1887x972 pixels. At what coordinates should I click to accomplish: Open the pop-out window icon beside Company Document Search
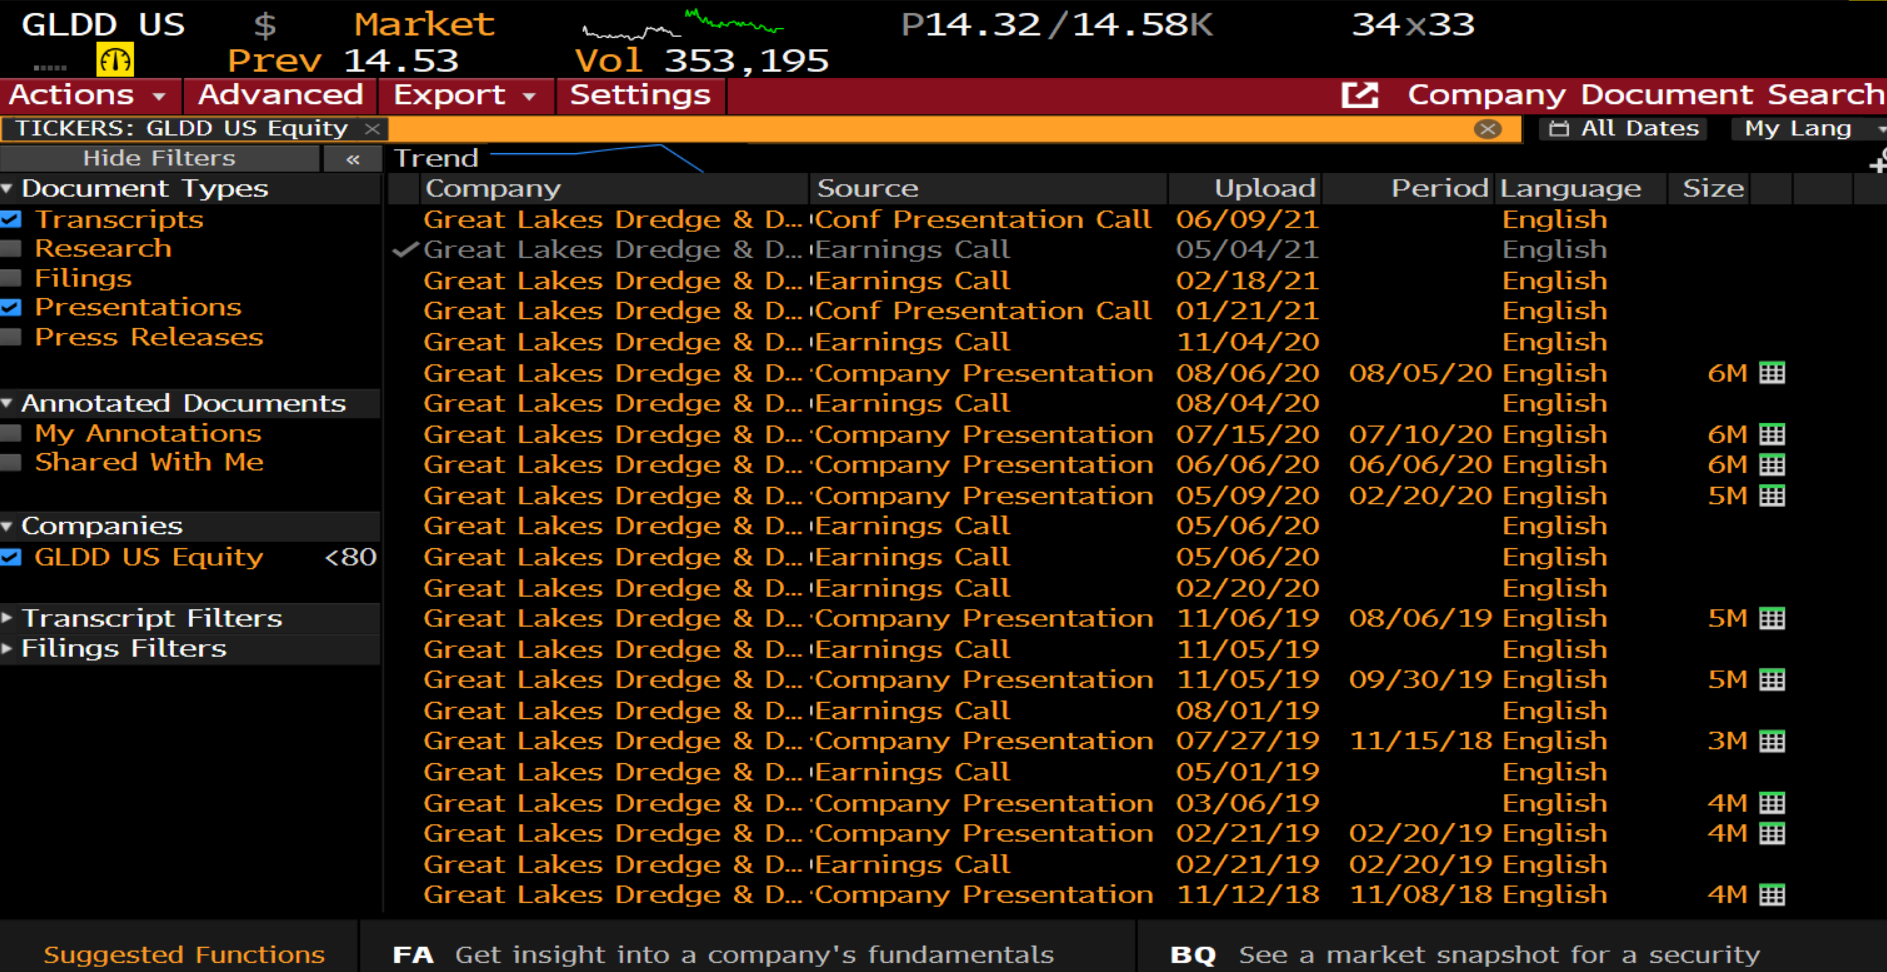pyautogui.click(x=1359, y=95)
